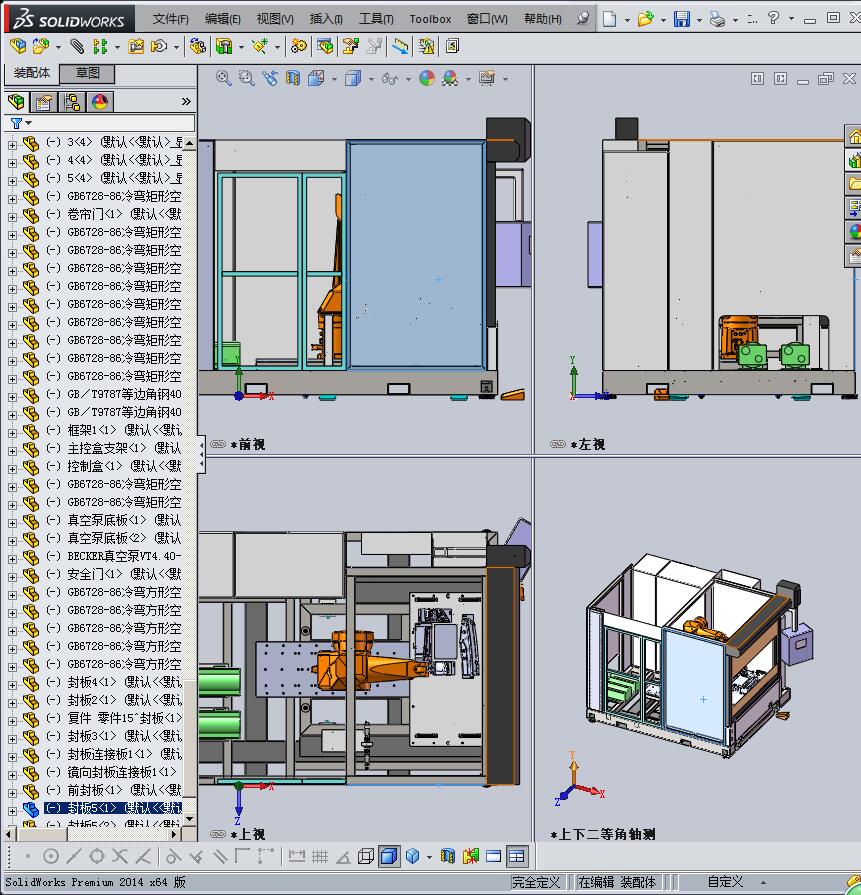Open the ConfigurationManager panel tab
Image resolution: width=861 pixels, height=895 pixels.
(72, 102)
